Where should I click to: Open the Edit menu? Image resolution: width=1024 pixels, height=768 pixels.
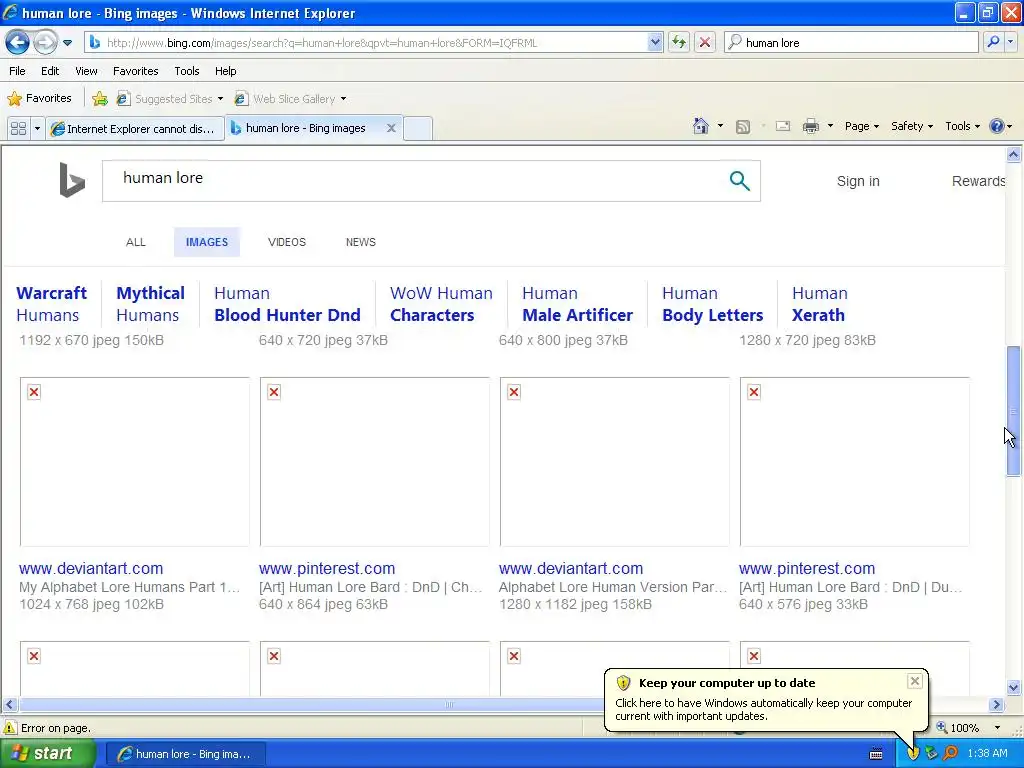pyautogui.click(x=50, y=71)
